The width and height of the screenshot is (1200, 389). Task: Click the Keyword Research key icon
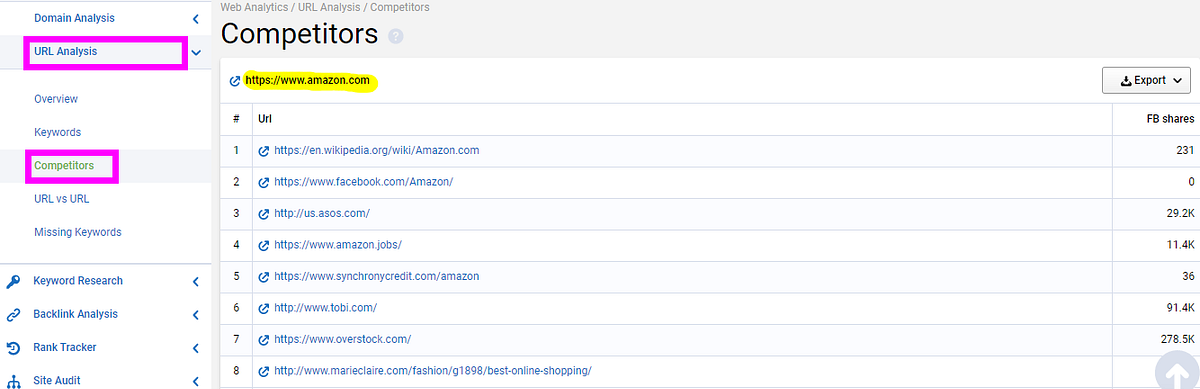(14, 281)
